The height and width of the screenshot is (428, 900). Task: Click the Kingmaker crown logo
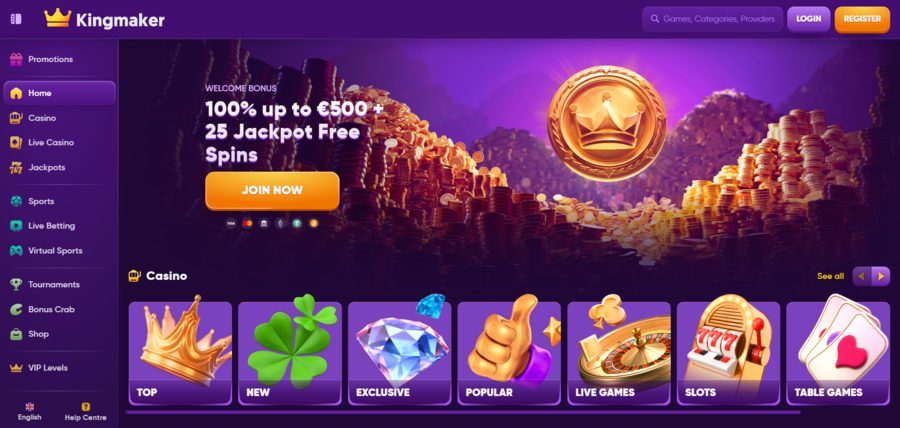tap(57, 19)
